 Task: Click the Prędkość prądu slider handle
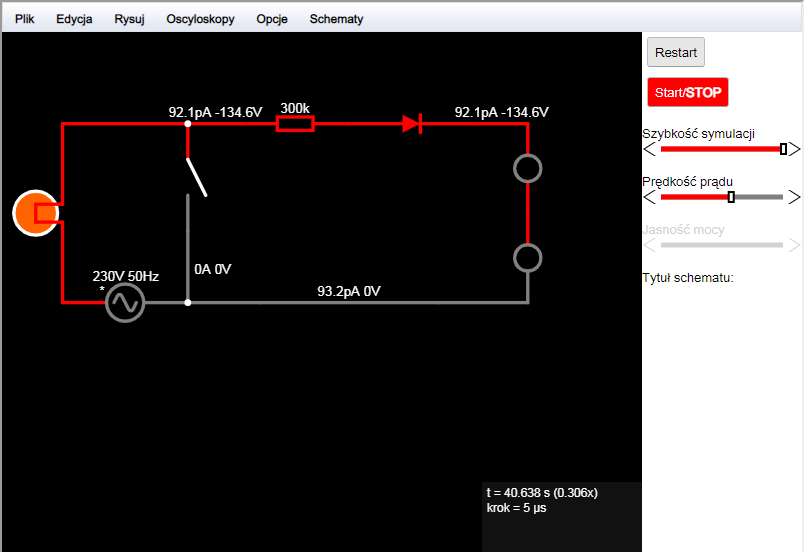[x=731, y=197]
